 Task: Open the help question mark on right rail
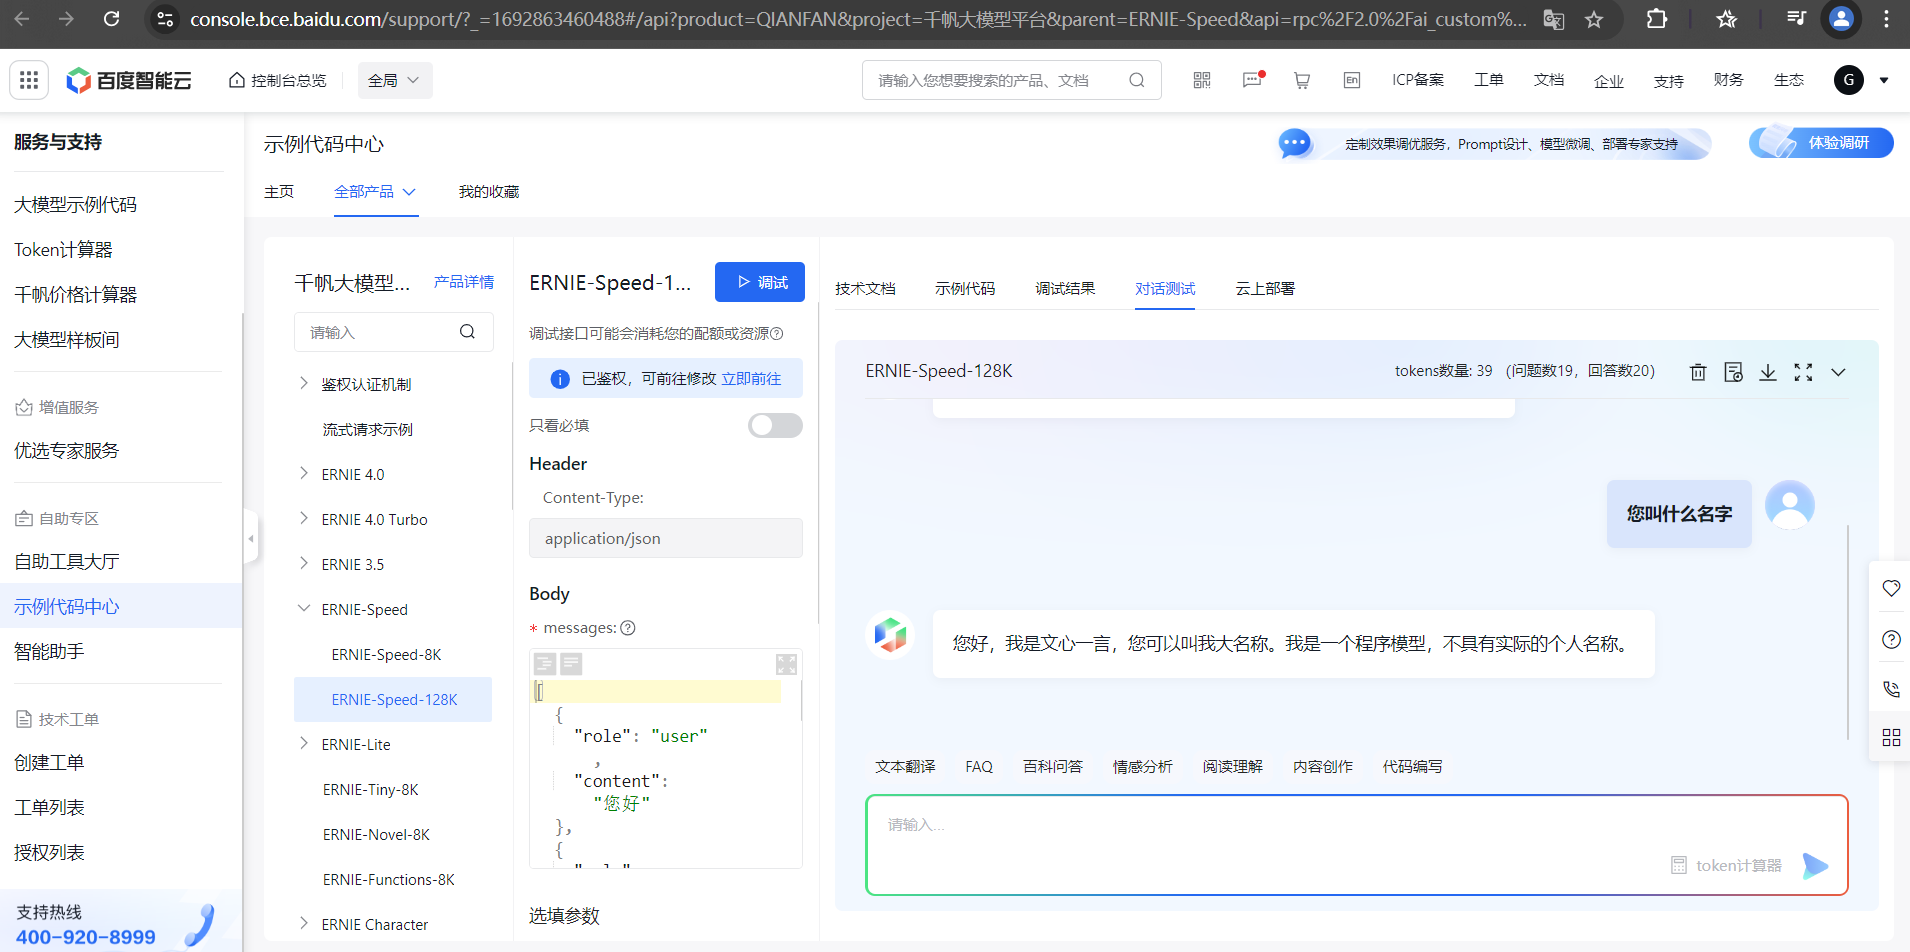(1891, 639)
